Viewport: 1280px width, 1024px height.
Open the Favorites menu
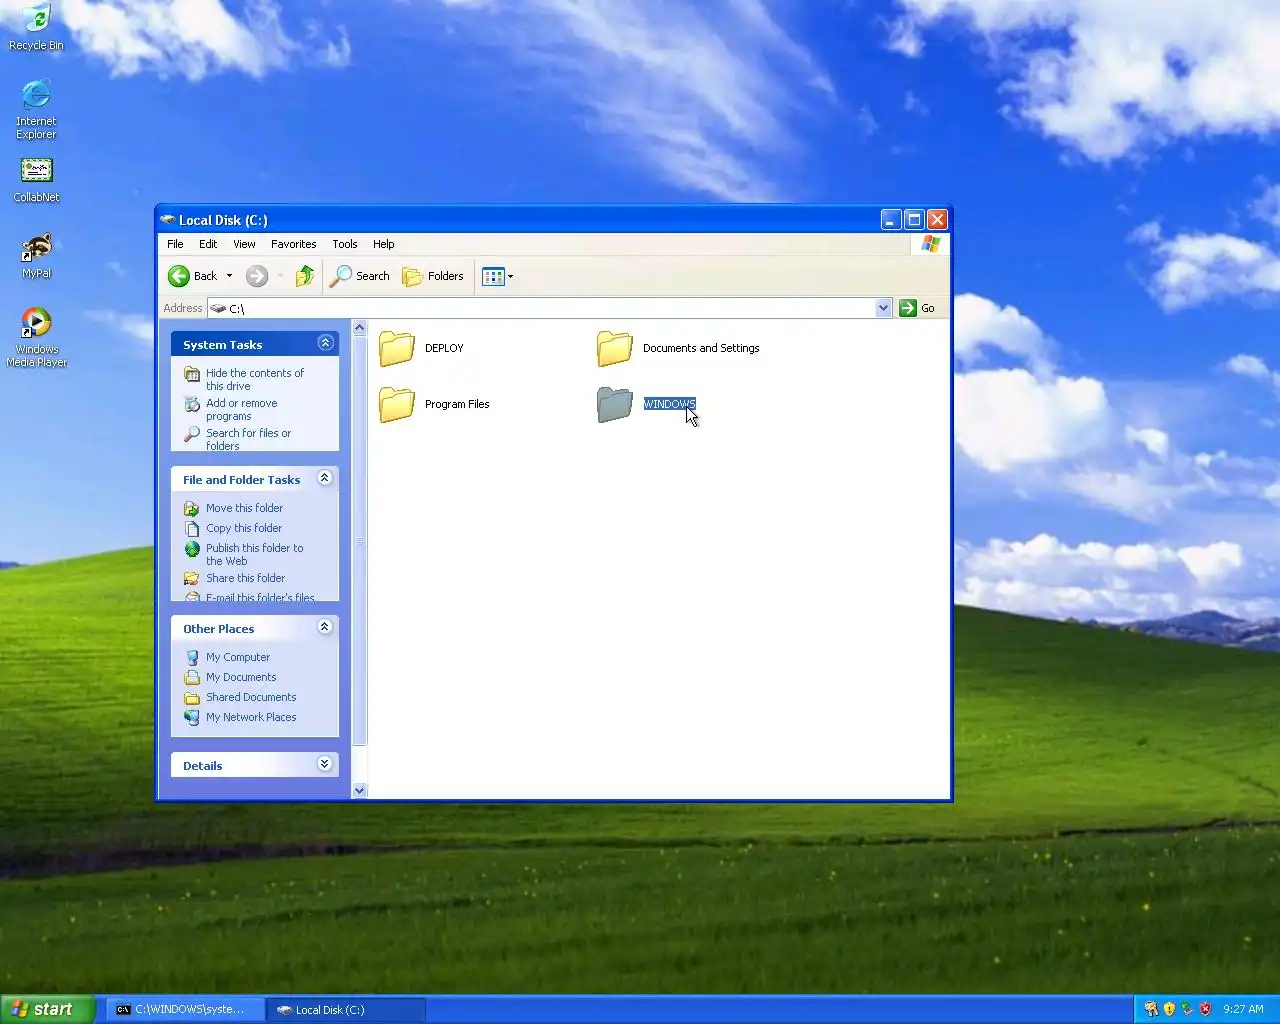click(x=293, y=244)
